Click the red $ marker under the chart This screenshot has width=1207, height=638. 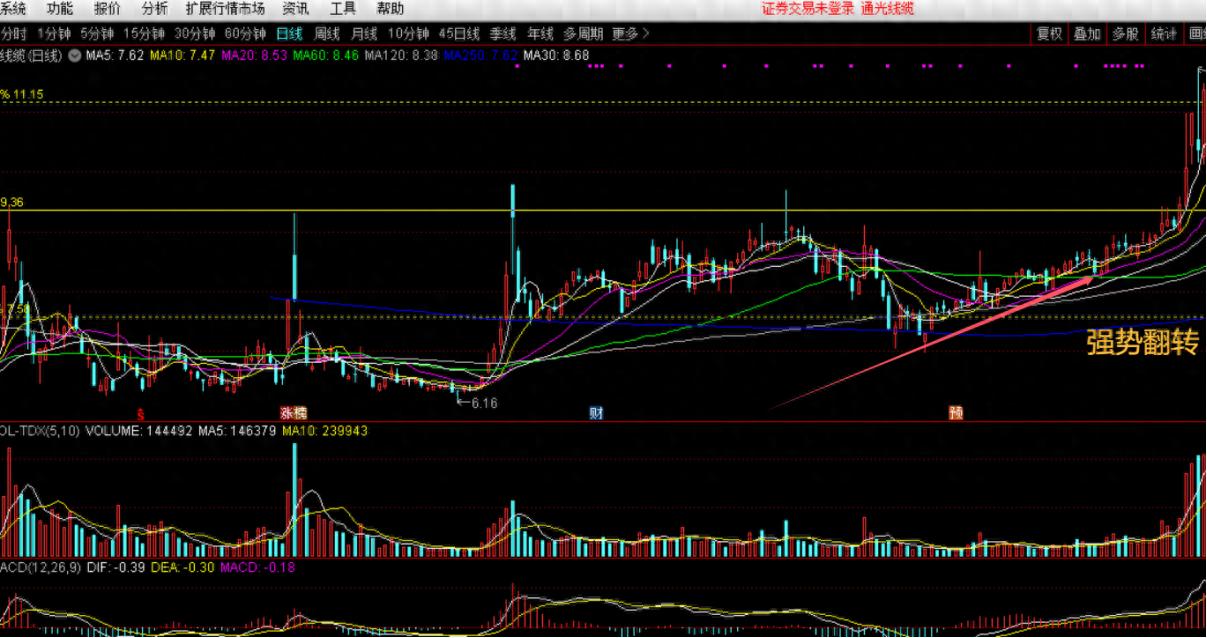click(x=141, y=412)
